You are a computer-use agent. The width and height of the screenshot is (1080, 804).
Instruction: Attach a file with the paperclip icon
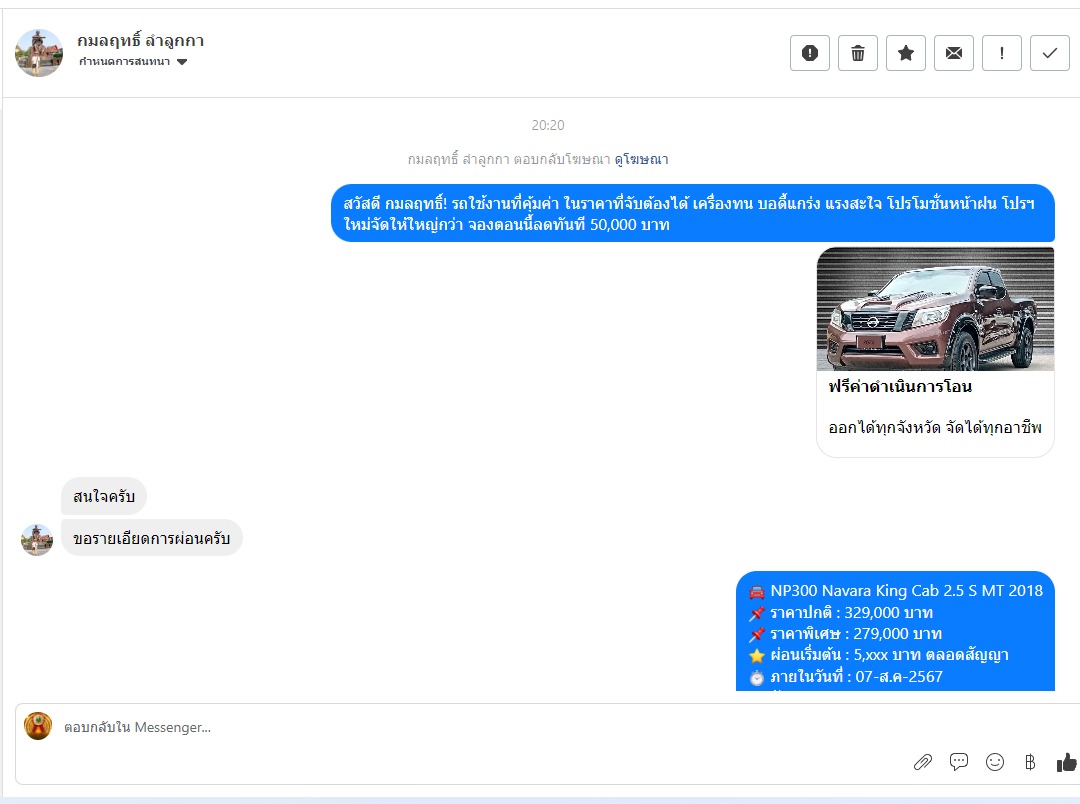coord(923,762)
